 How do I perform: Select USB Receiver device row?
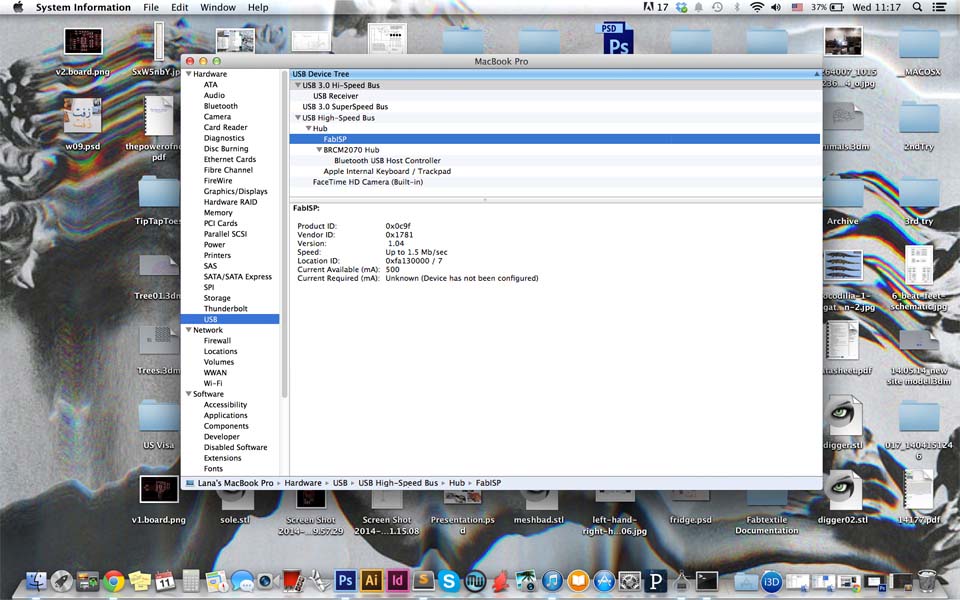555,96
